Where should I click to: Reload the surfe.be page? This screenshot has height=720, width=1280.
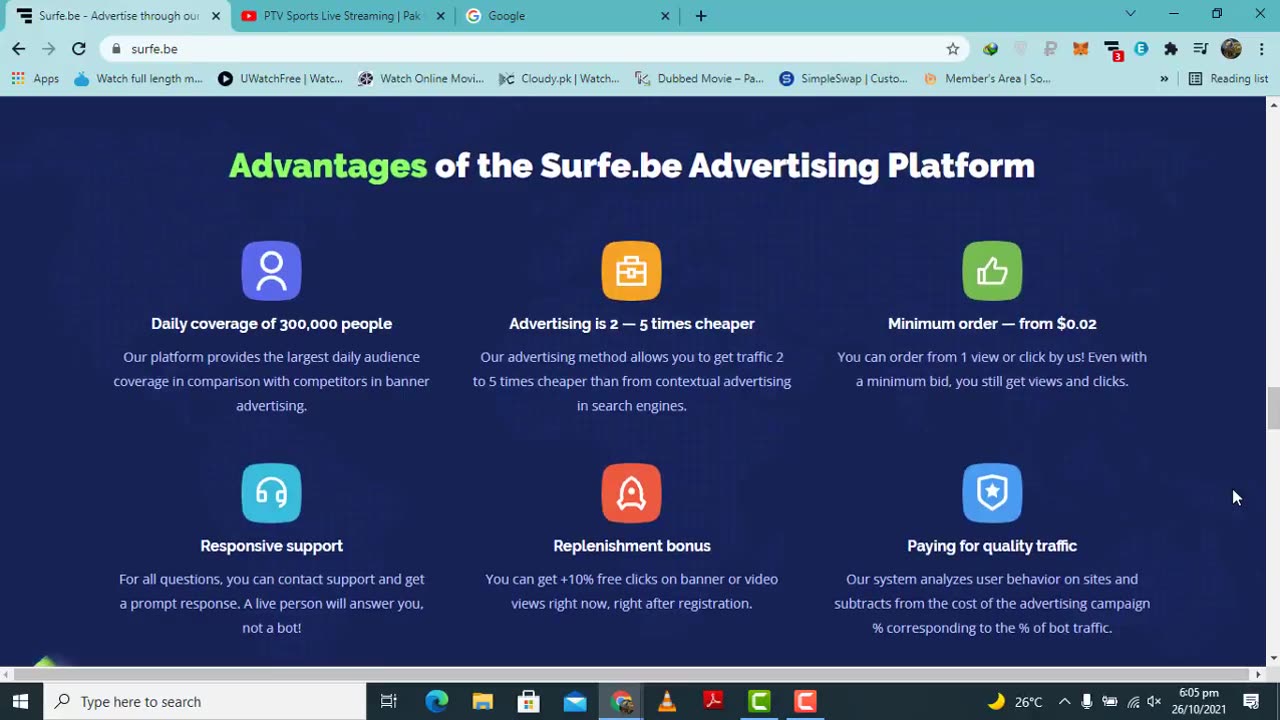pos(78,48)
